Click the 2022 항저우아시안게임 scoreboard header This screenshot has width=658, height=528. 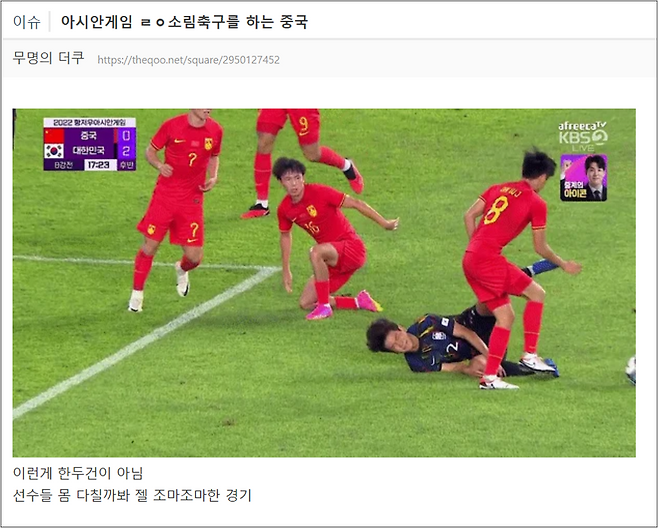pyautogui.click(x=90, y=123)
